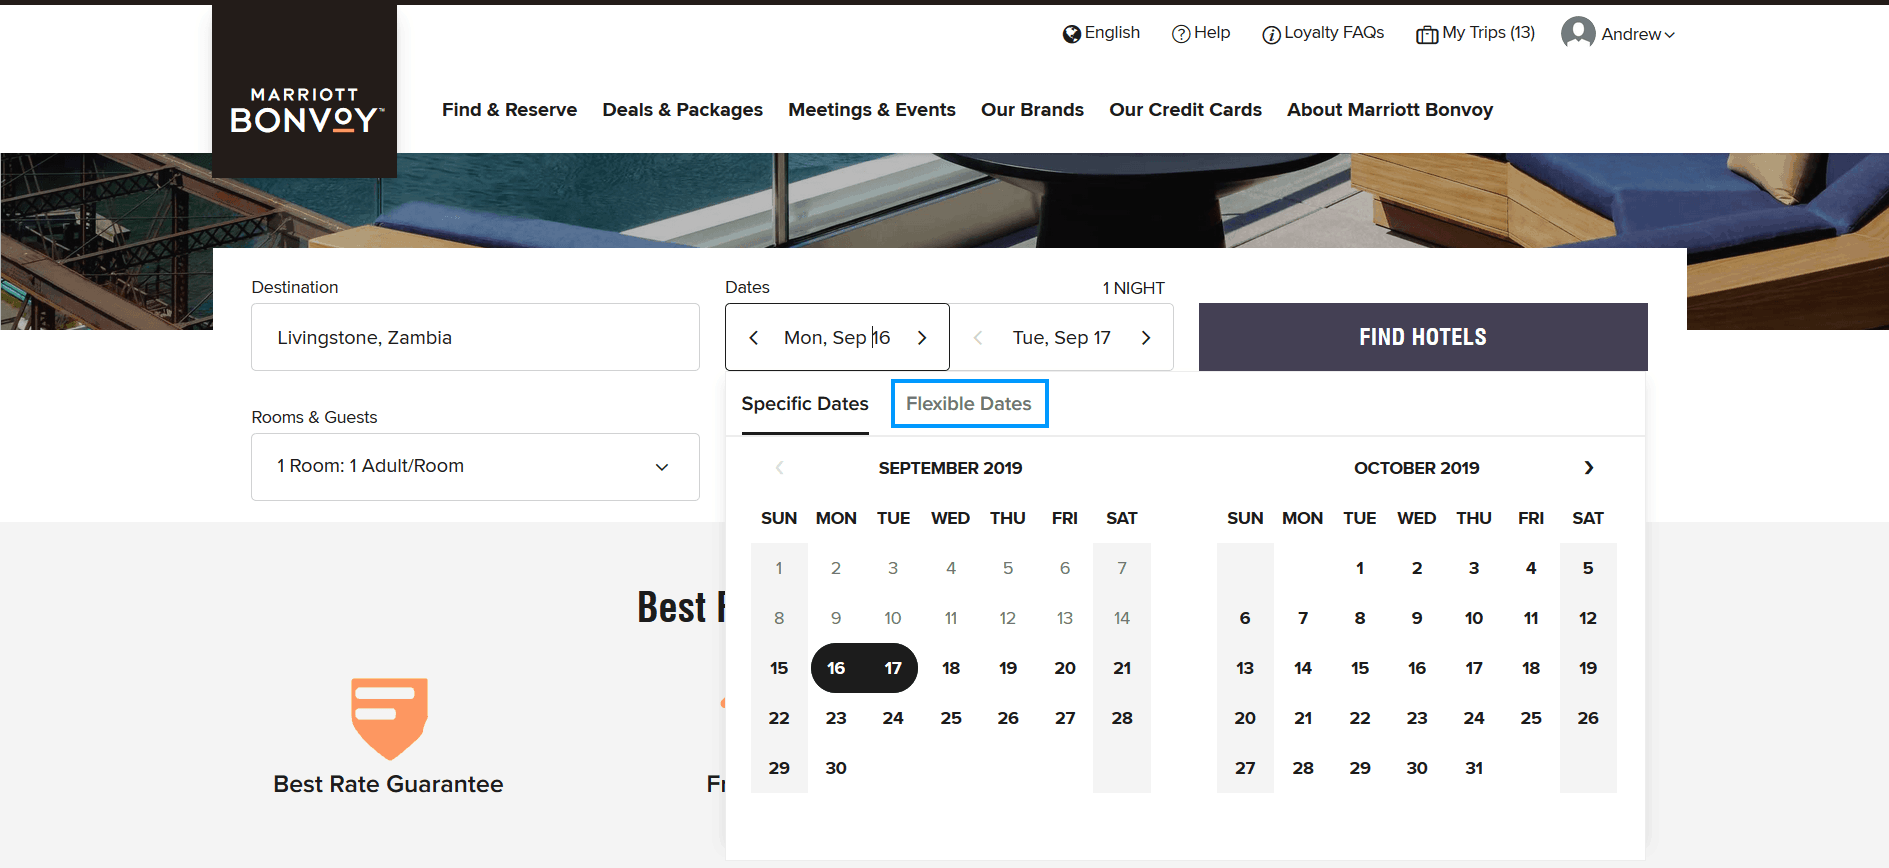Choose October 14 in the calendar

tap(1303, 668)
